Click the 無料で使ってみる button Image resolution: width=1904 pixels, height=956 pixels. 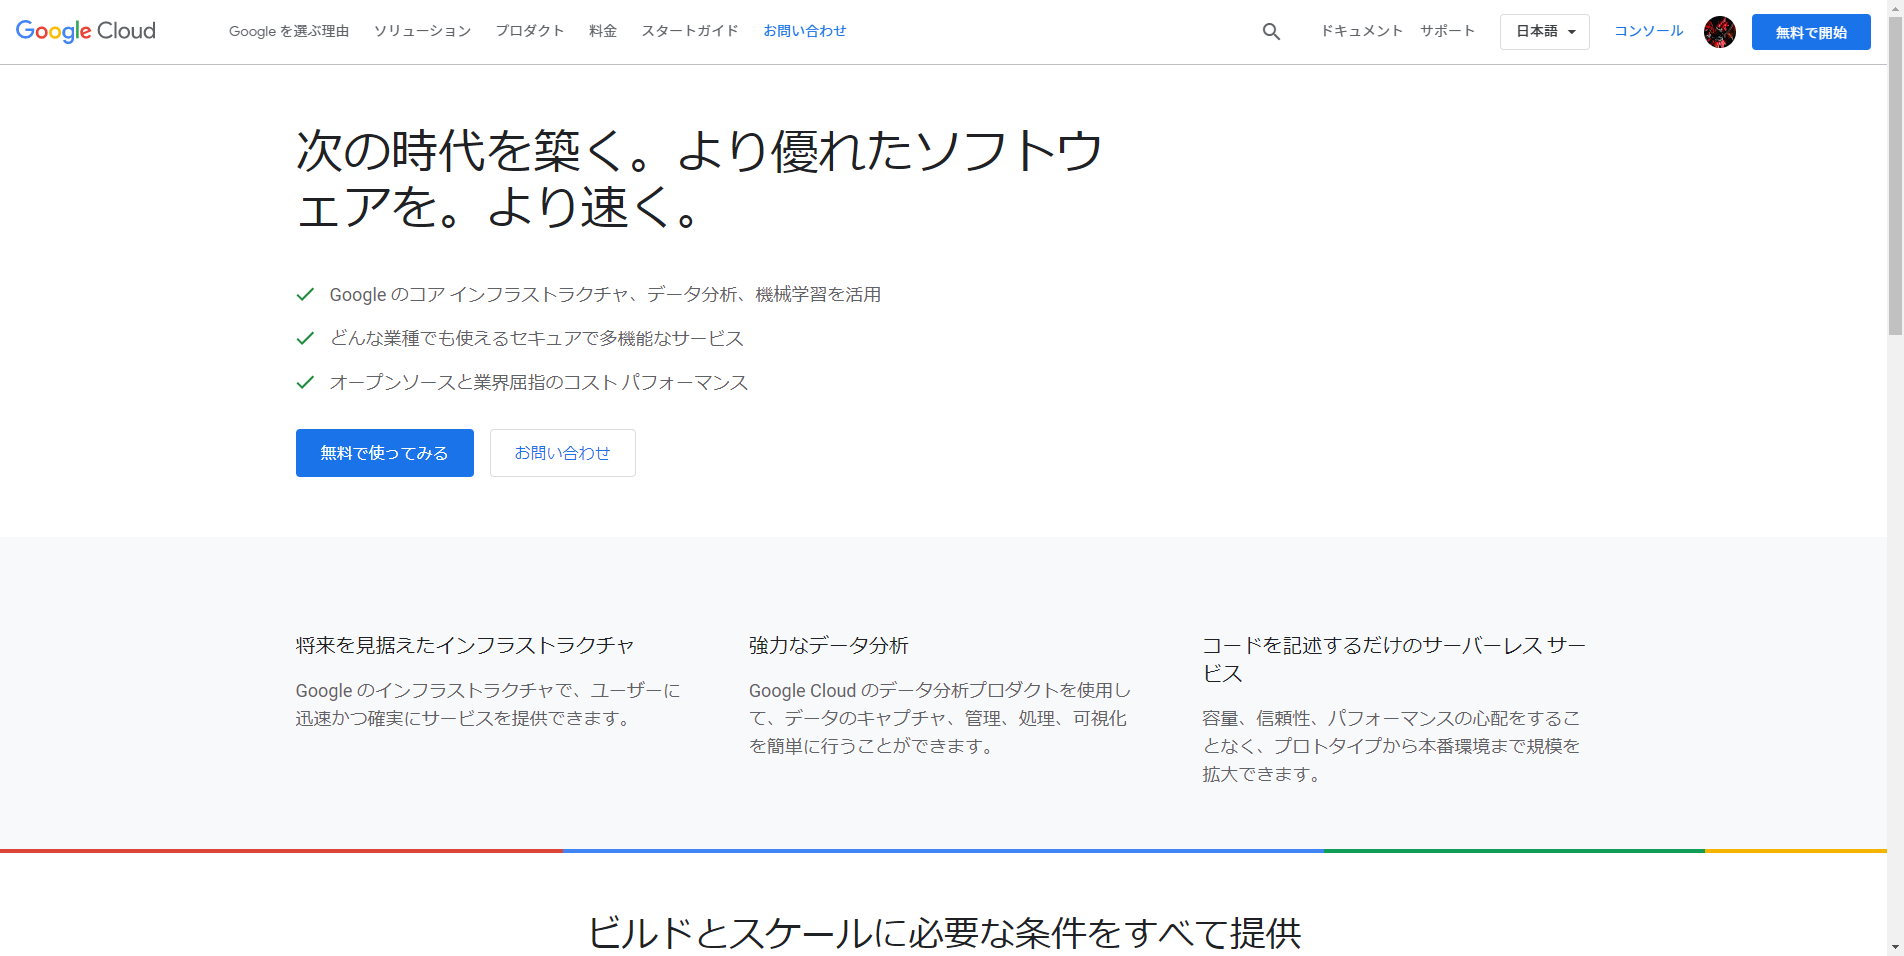point(385,453)
